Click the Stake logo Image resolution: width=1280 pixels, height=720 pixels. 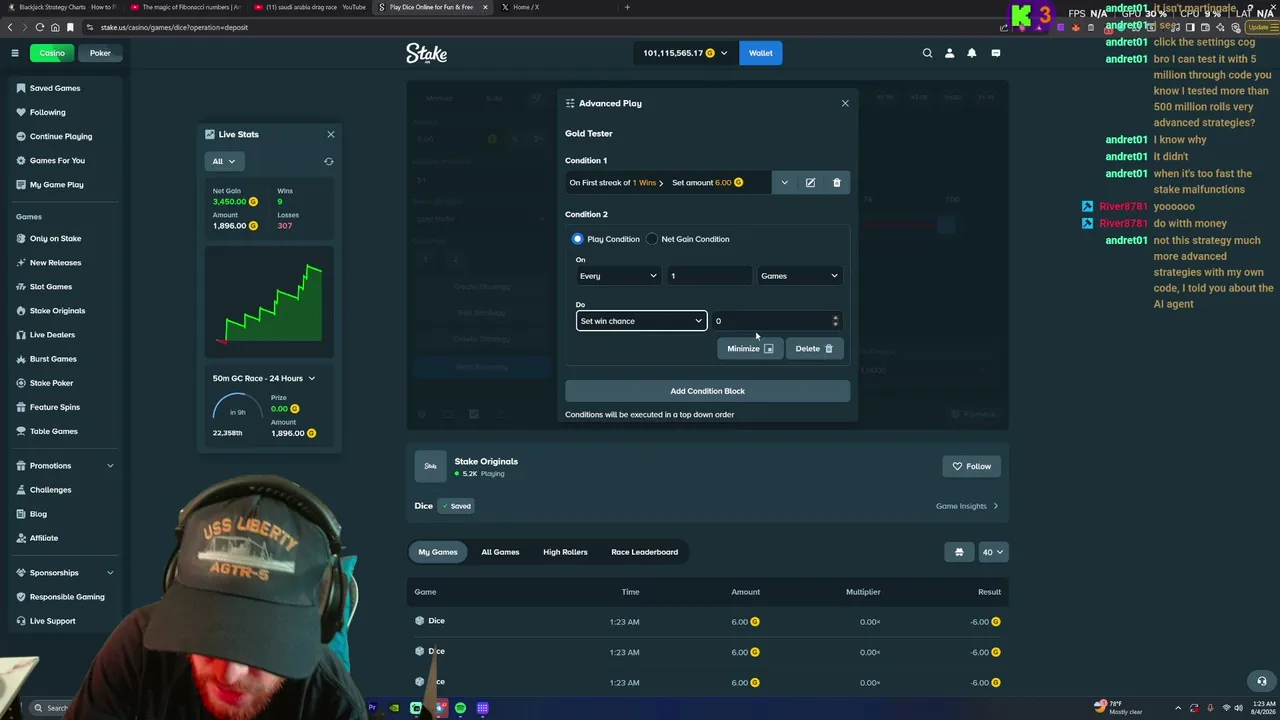click(426, 53)
